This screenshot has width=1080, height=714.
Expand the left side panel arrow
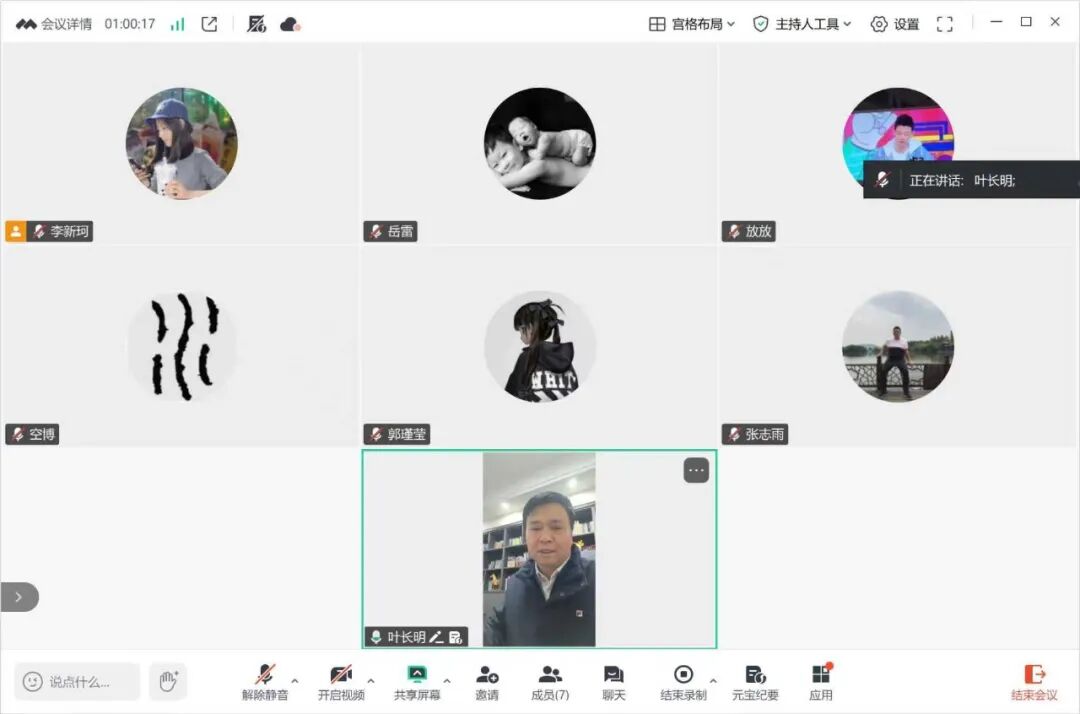tap(19, 597)
